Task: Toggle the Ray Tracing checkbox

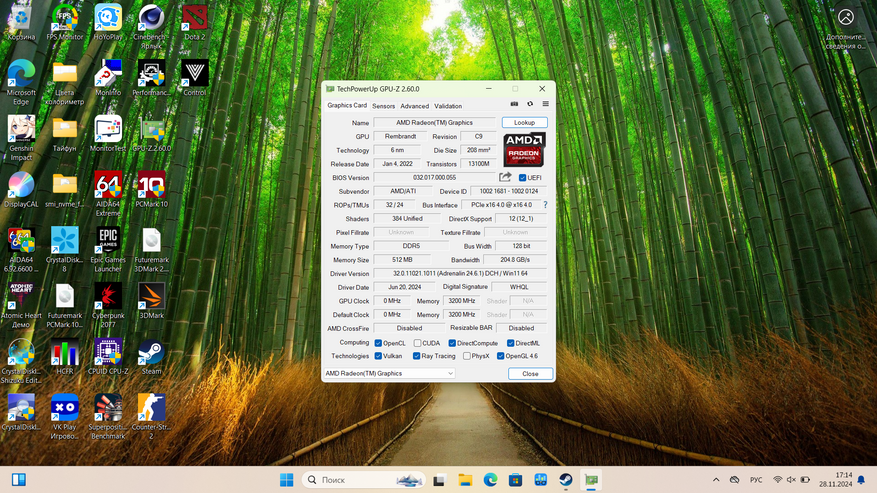Action: (417, 356)
